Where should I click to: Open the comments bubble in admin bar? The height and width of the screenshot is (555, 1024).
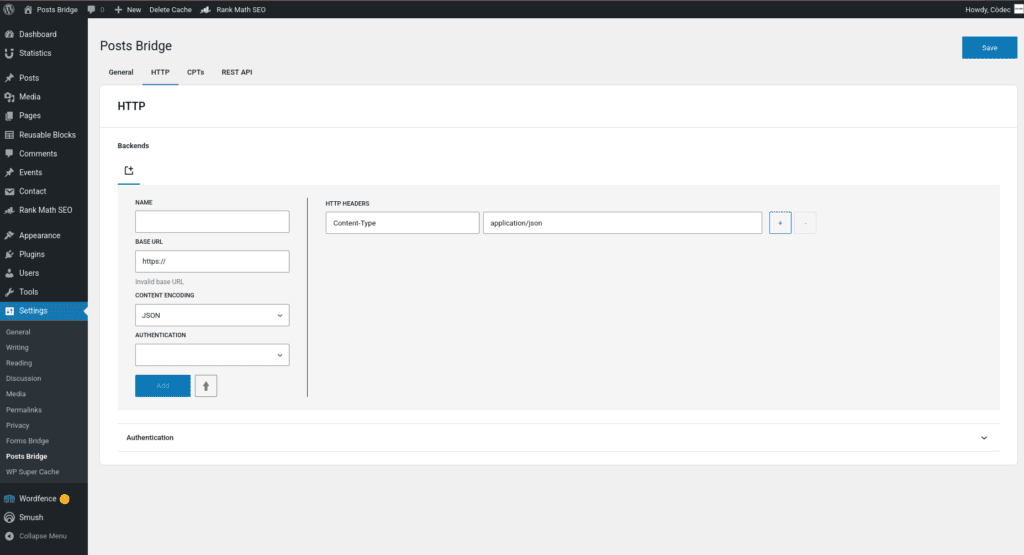pos(95,10)
